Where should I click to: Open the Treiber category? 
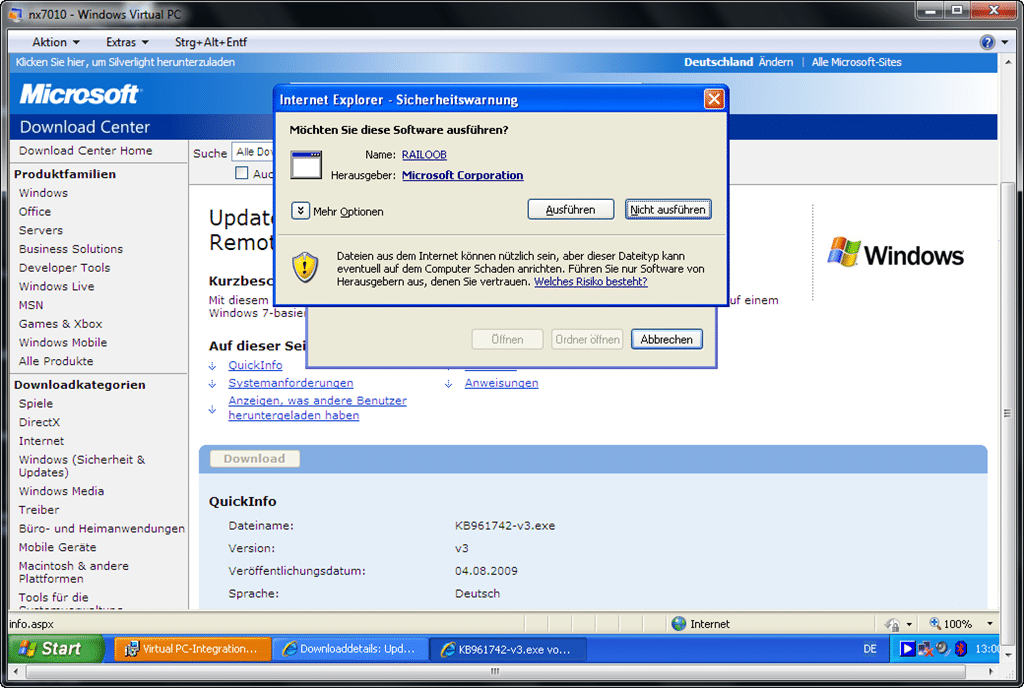pos(39,510)
